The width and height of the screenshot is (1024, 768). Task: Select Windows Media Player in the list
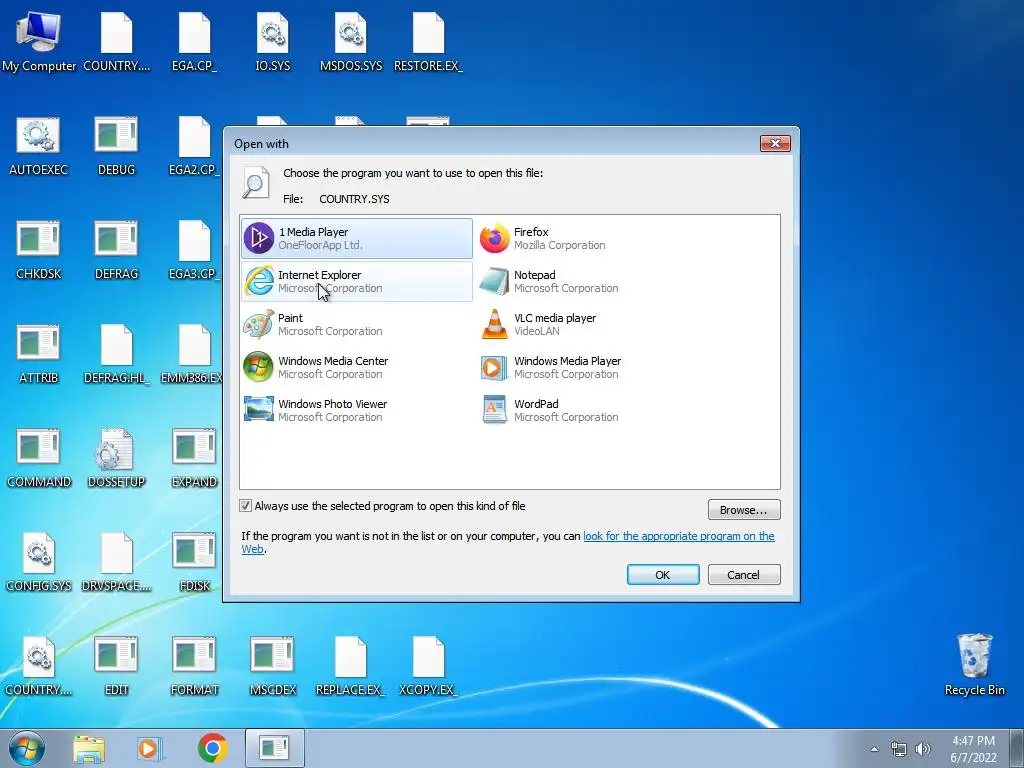coord(592,368)
